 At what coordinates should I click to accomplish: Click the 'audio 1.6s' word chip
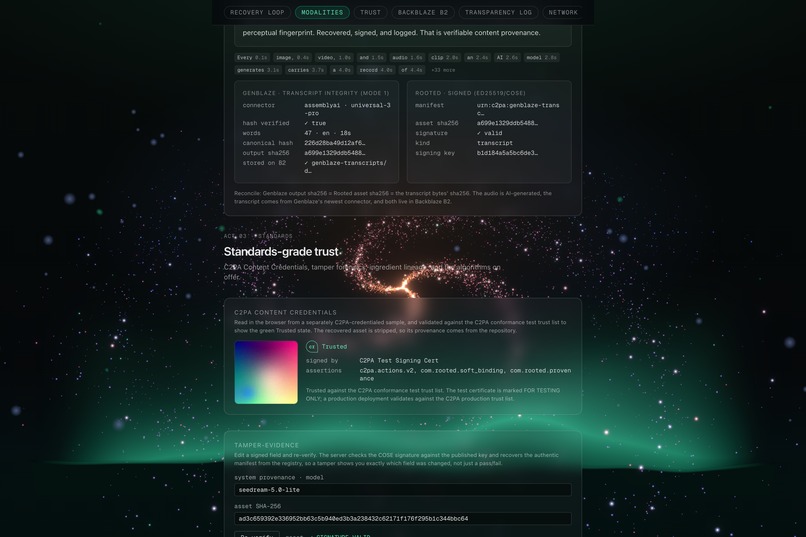click(407, 58)
